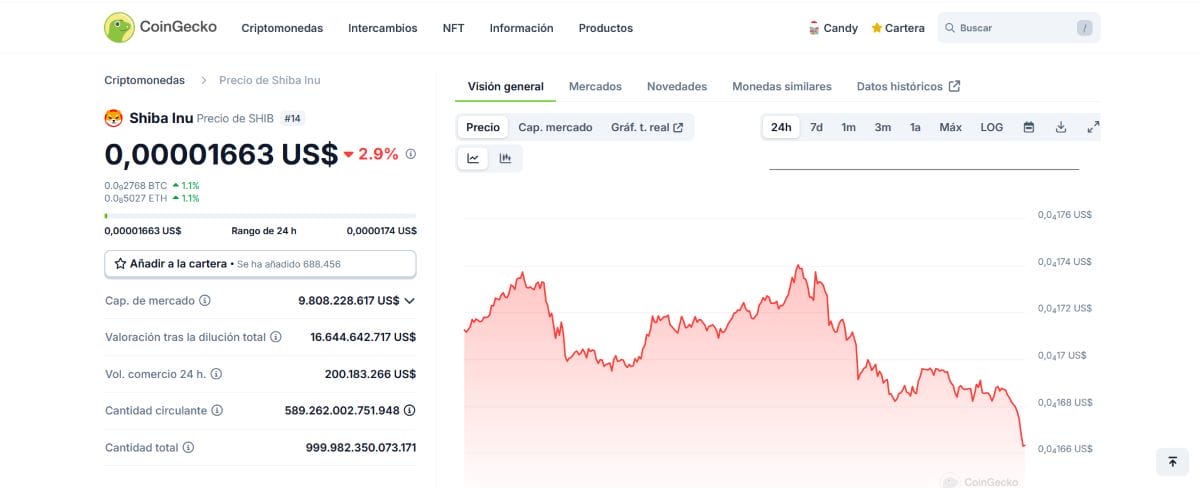
Task: Switch to line chart view icon
Action: click(473, 158)
